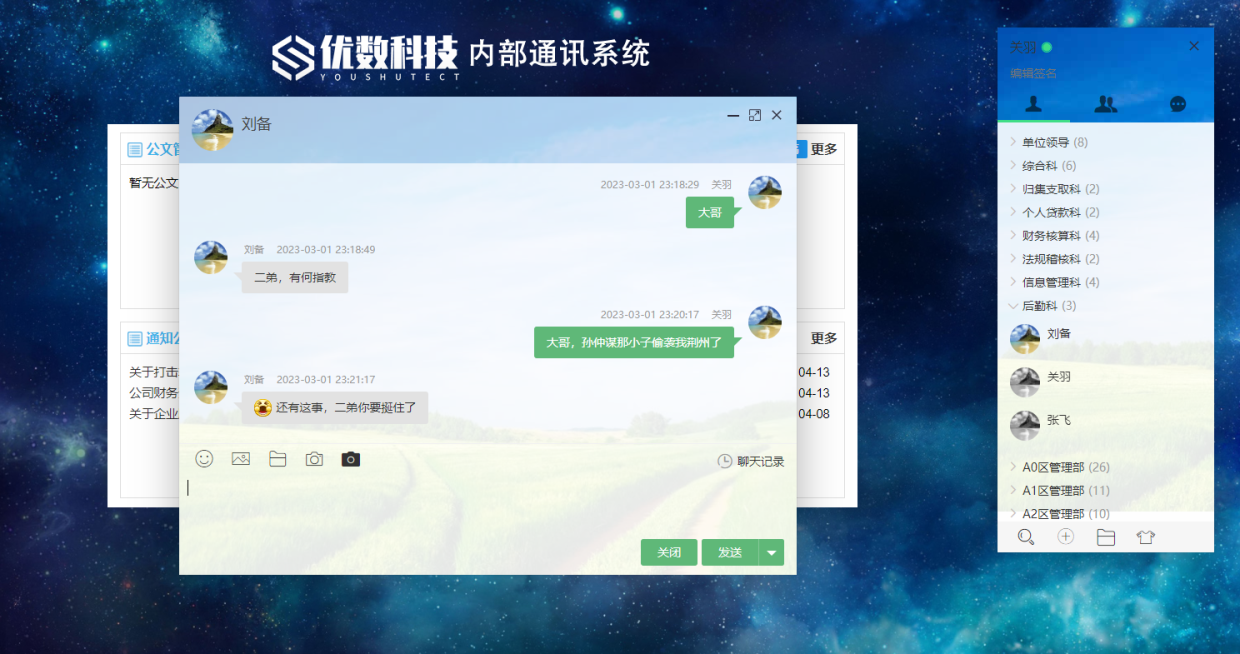Switch to the recent messages chat bubble tab

1178,104
